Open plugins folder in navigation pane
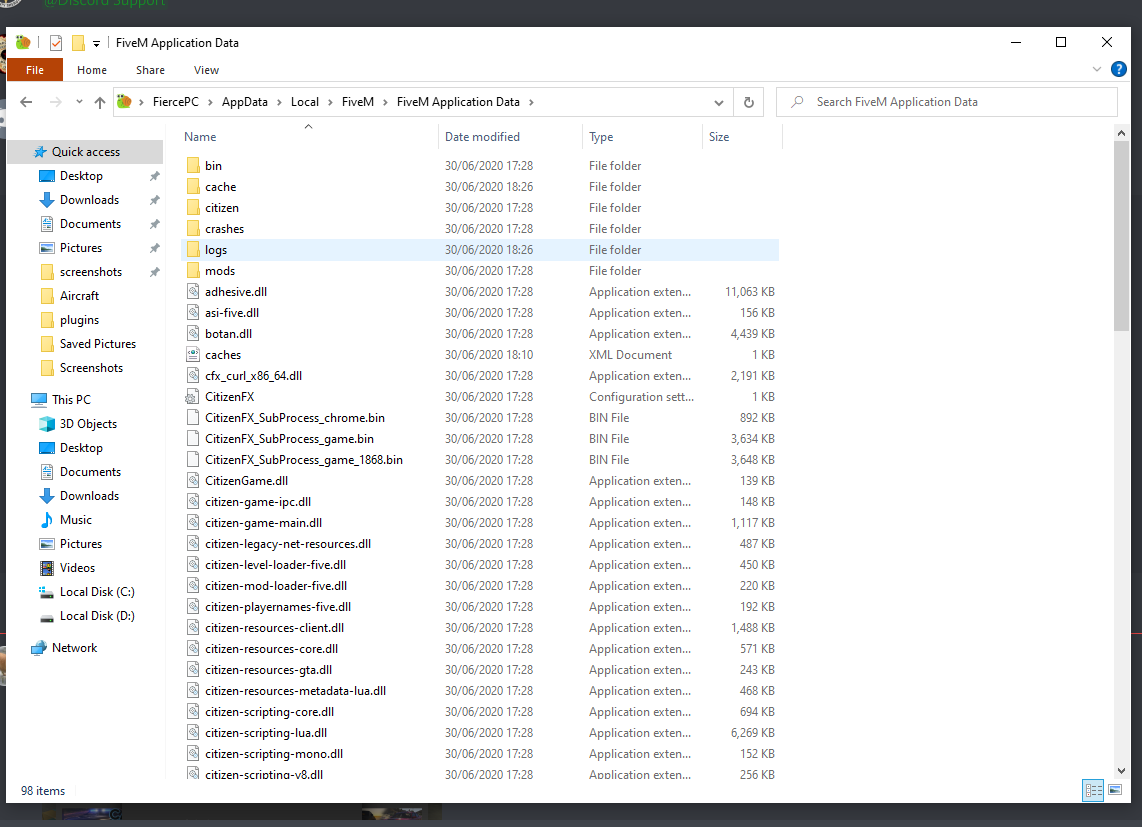This screenshot has height=827, width=1142. coord(79,320)
